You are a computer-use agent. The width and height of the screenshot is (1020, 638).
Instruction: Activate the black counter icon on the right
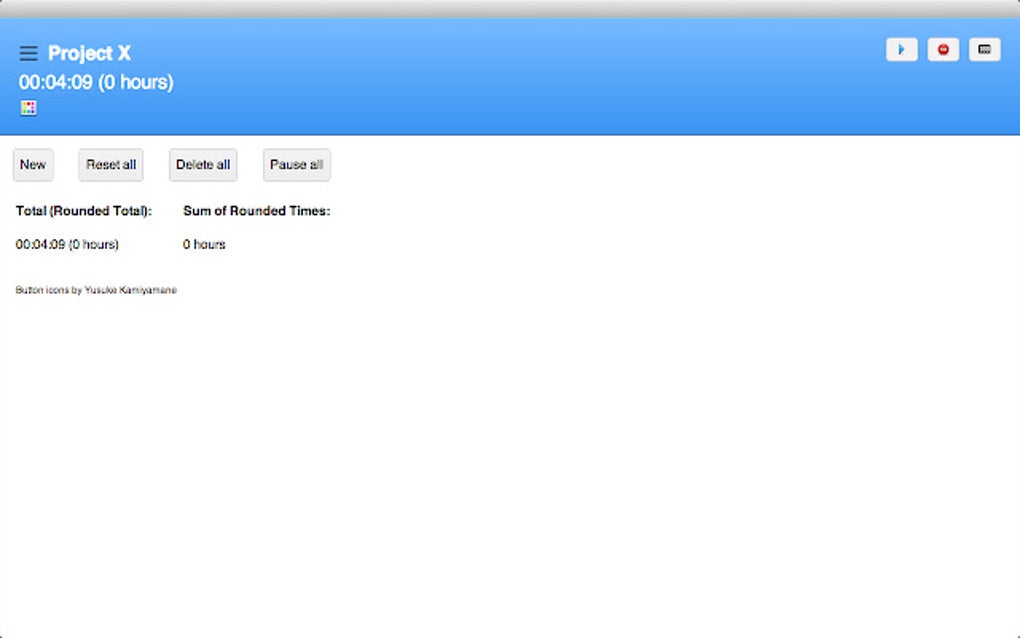984,49
